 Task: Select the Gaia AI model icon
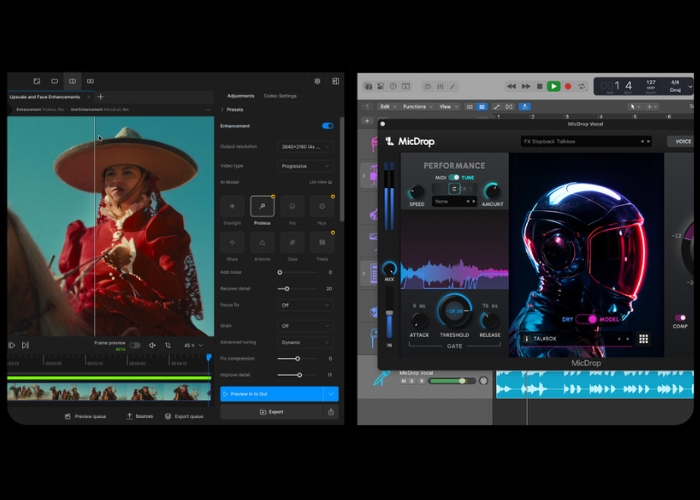[292, 242]
